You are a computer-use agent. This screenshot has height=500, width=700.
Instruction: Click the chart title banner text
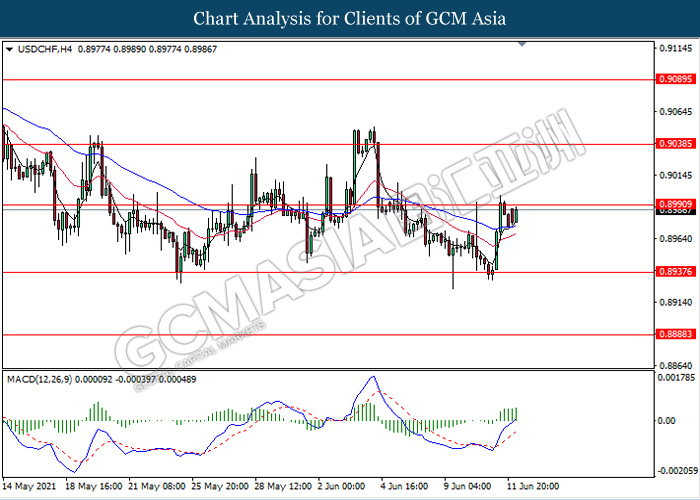pos(350,18)
